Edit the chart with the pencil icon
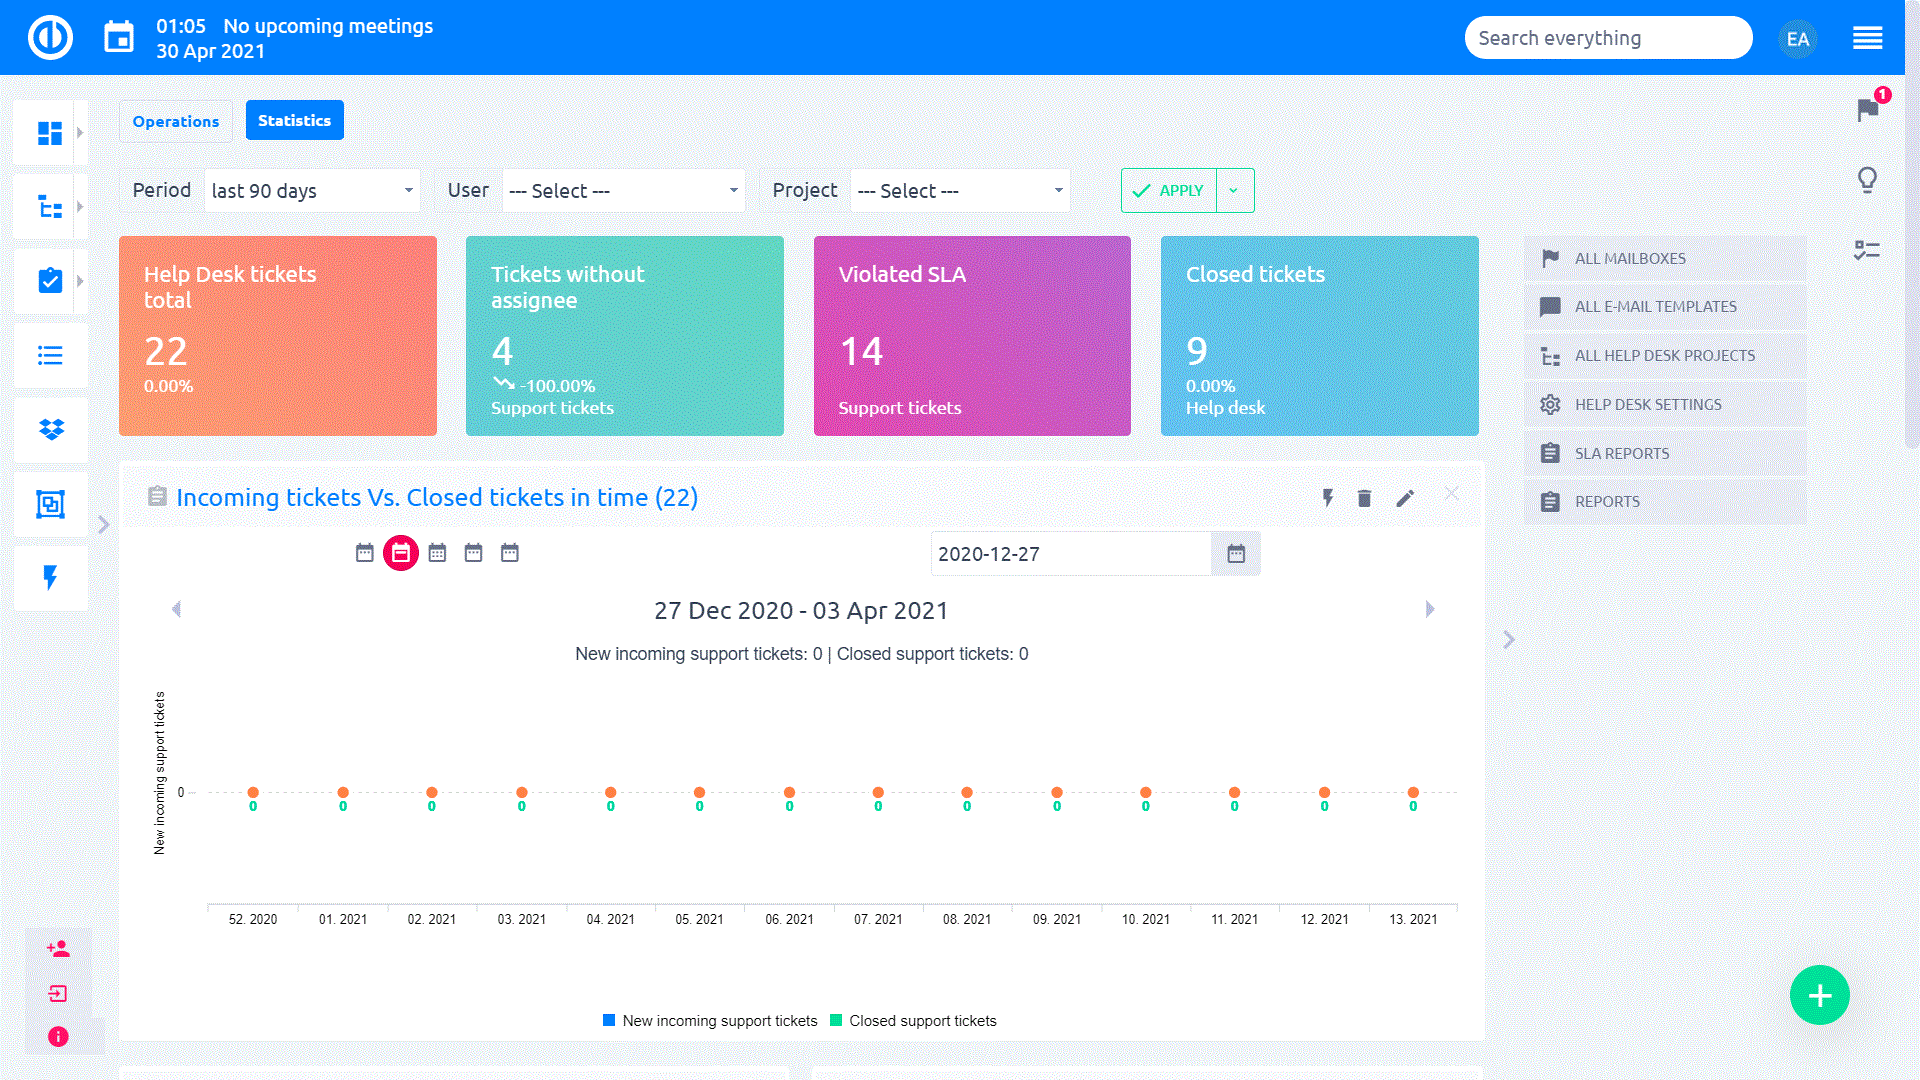Viewport: 1920px width, 1080px height. point(1406,497)
